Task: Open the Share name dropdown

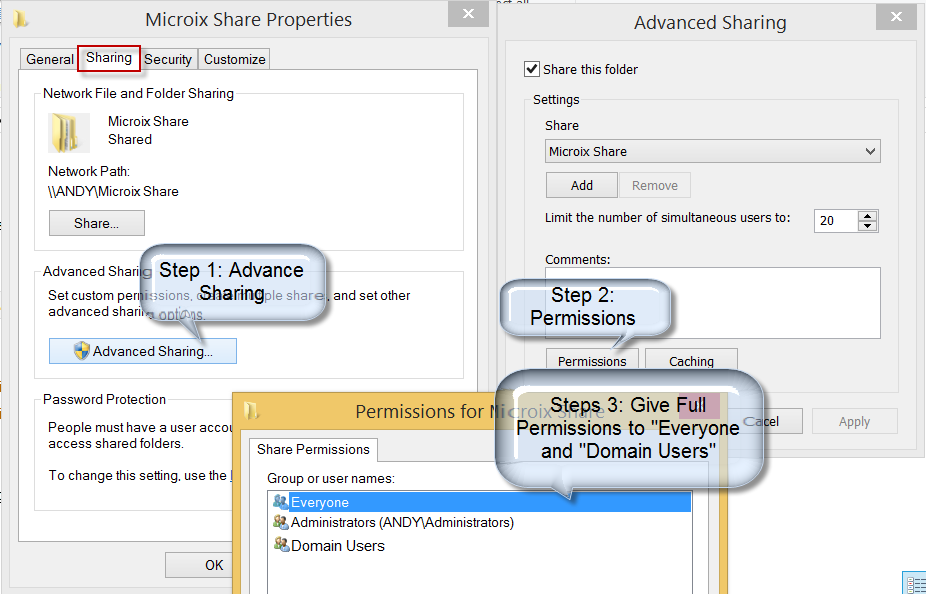Action: 870,152
